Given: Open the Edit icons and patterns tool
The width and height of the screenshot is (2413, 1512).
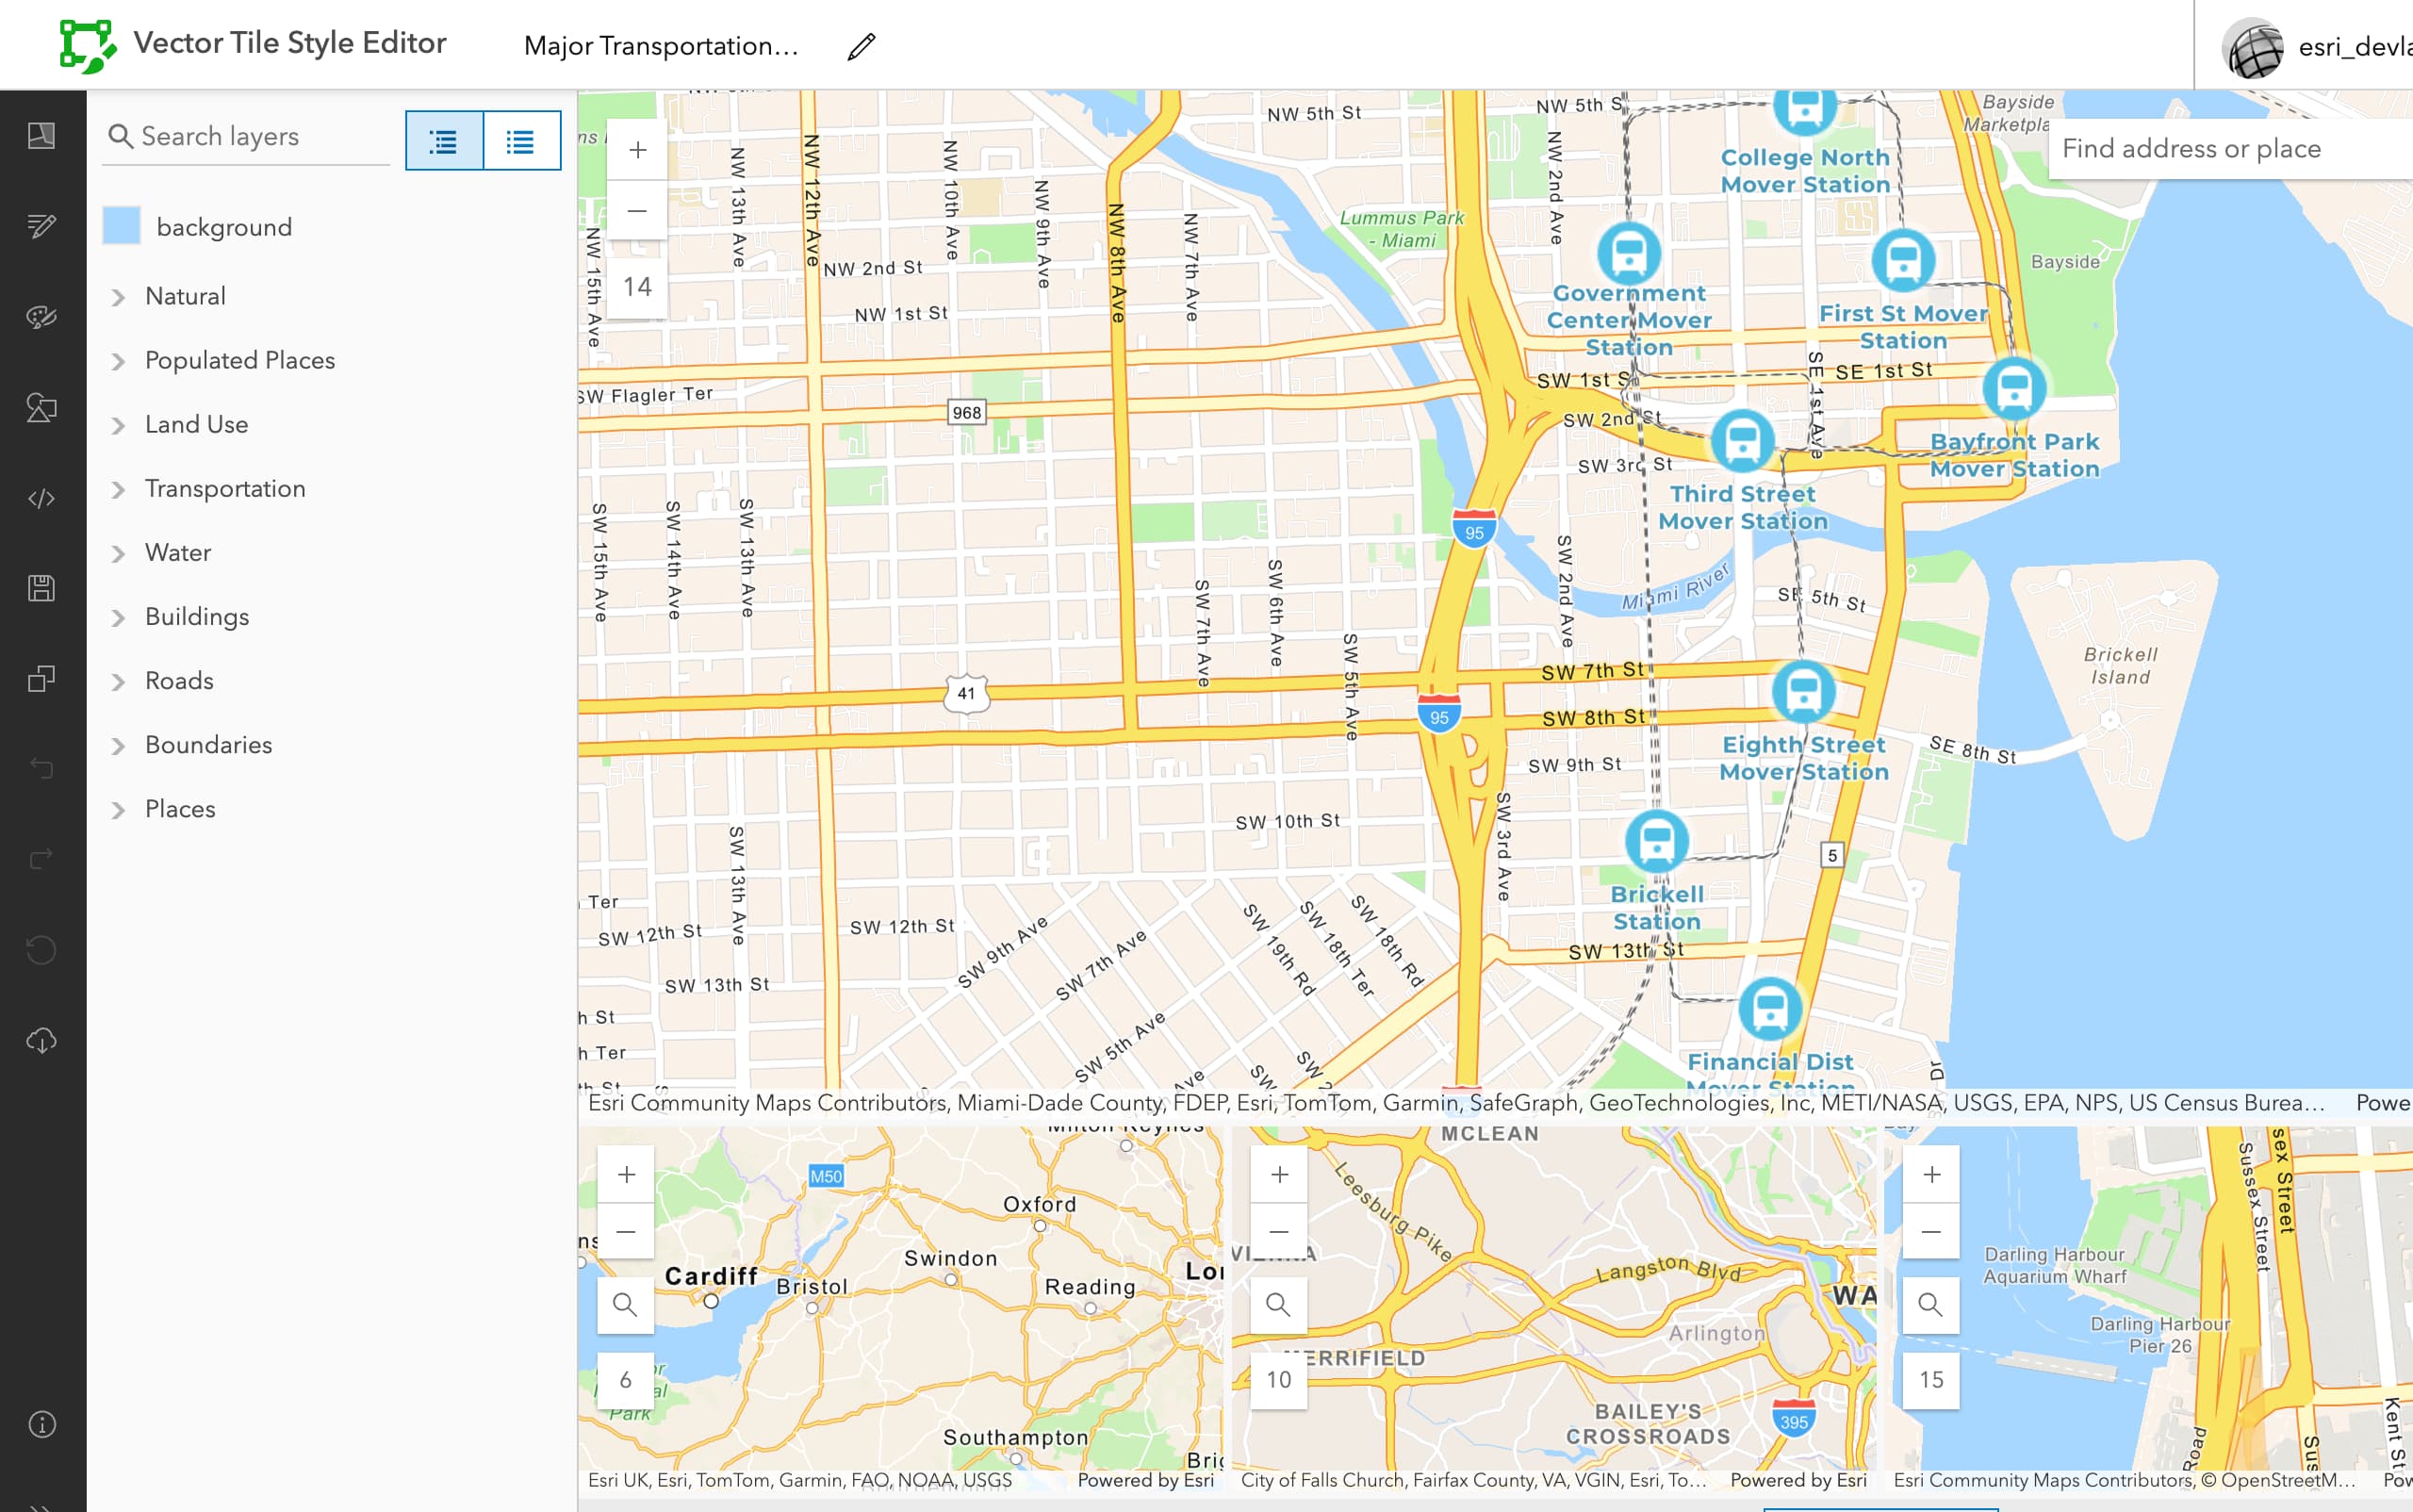Looking at the screenshot, I should pos(41,407).
